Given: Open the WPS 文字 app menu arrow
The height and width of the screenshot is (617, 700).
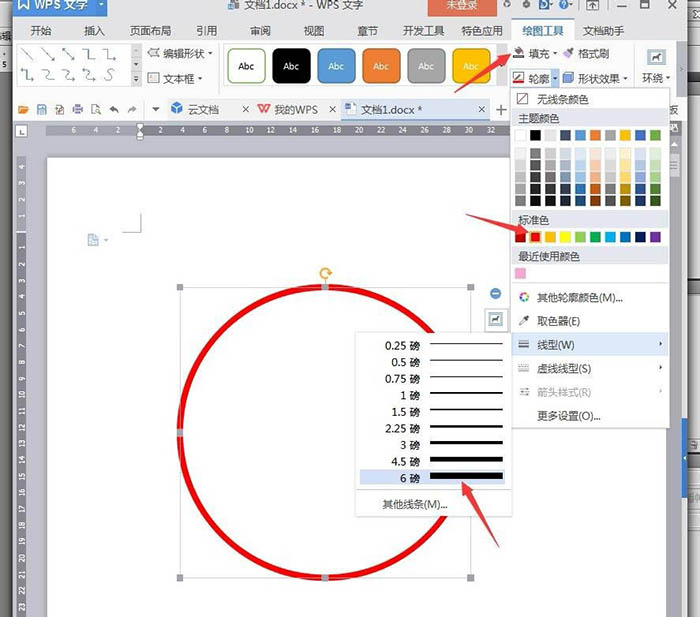Looking at the screenshot, I should tap(101, 5).
